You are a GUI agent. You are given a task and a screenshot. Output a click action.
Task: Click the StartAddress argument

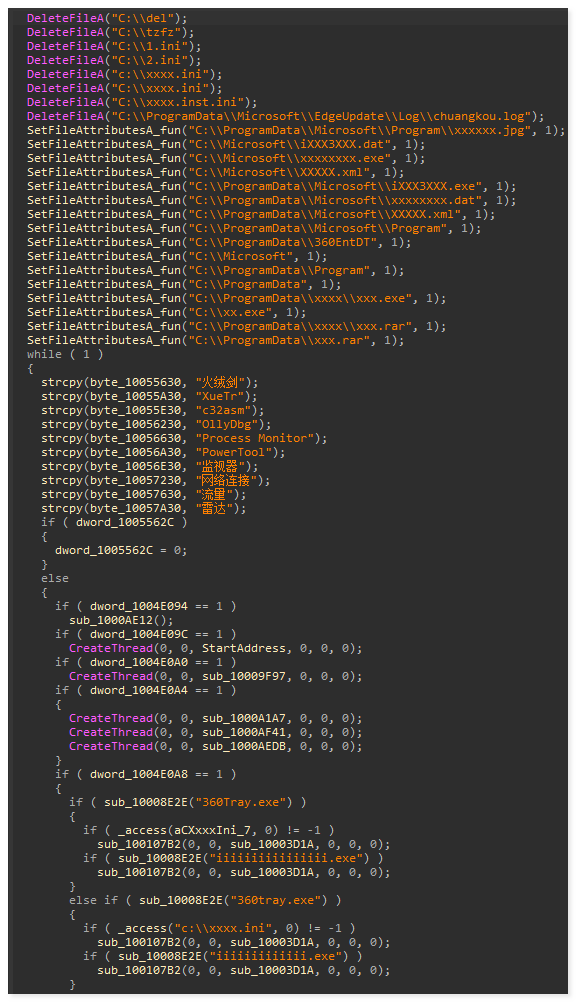click(x=244, y=649)
